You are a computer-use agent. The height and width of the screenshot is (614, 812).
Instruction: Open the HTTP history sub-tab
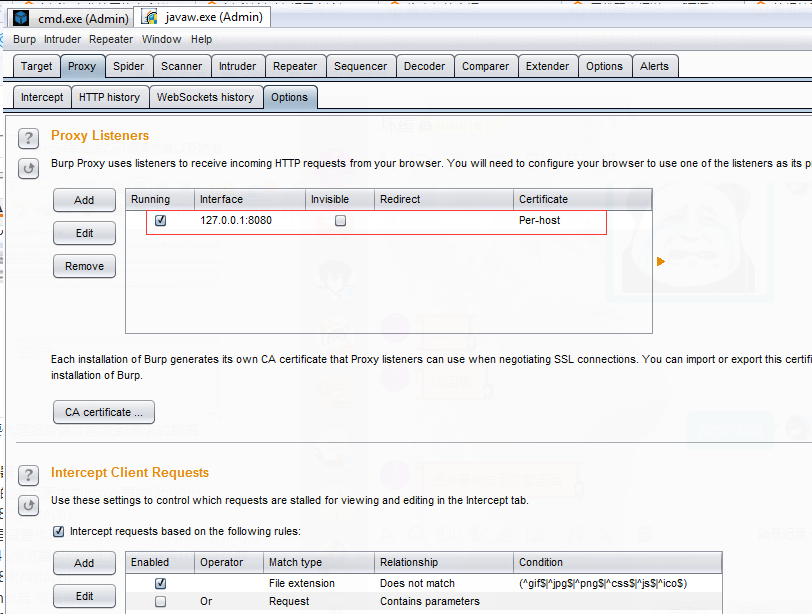pos(109,97)
